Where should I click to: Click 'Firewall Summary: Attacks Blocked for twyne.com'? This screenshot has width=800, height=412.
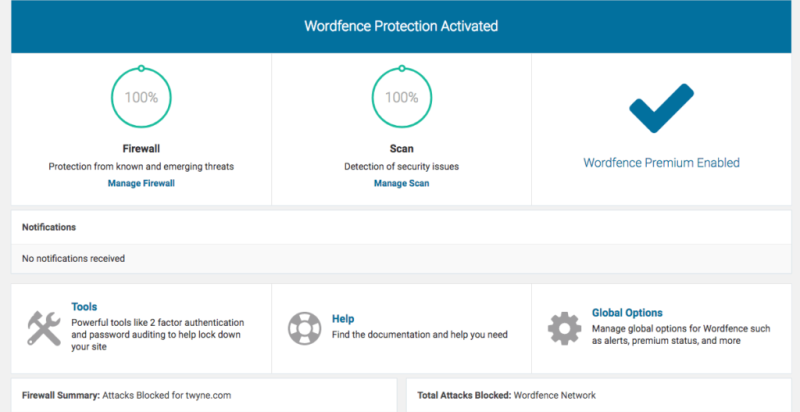[127, 395]
